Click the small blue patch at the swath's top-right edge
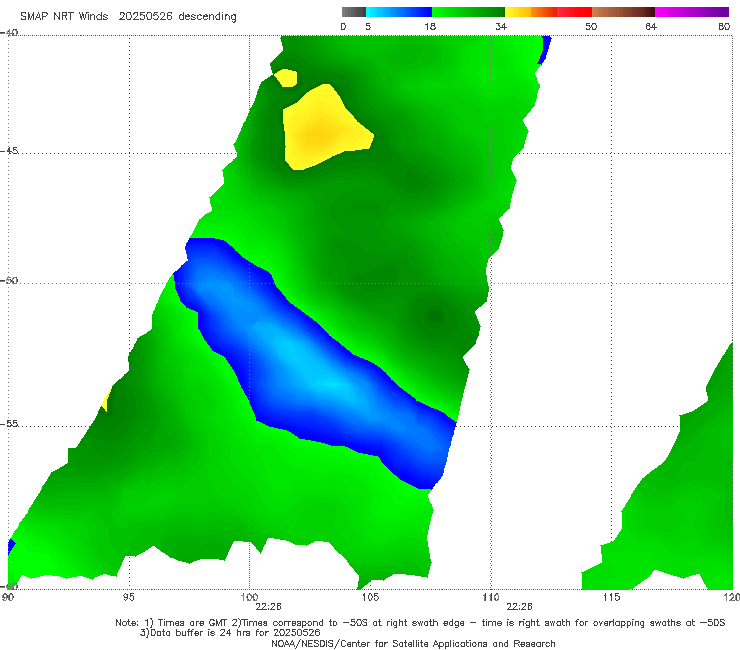 545,50
